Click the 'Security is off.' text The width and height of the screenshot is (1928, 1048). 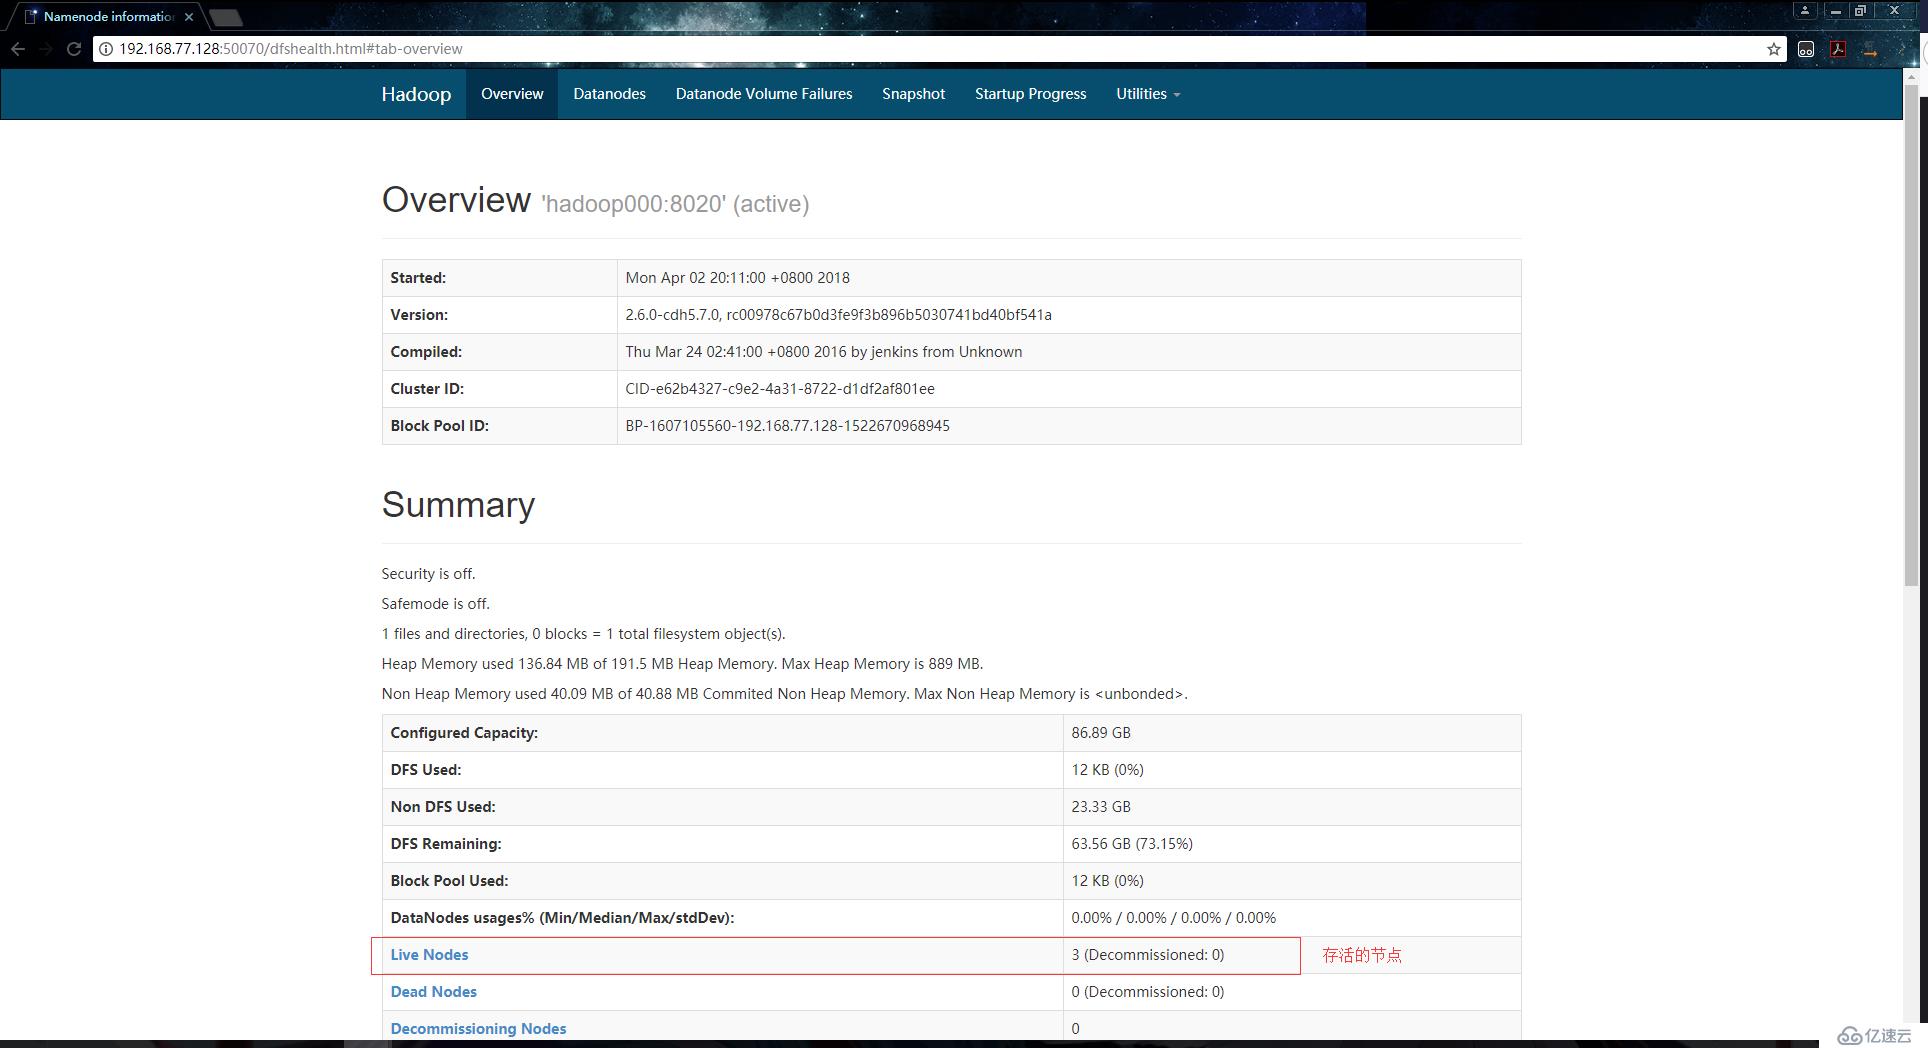428,574
